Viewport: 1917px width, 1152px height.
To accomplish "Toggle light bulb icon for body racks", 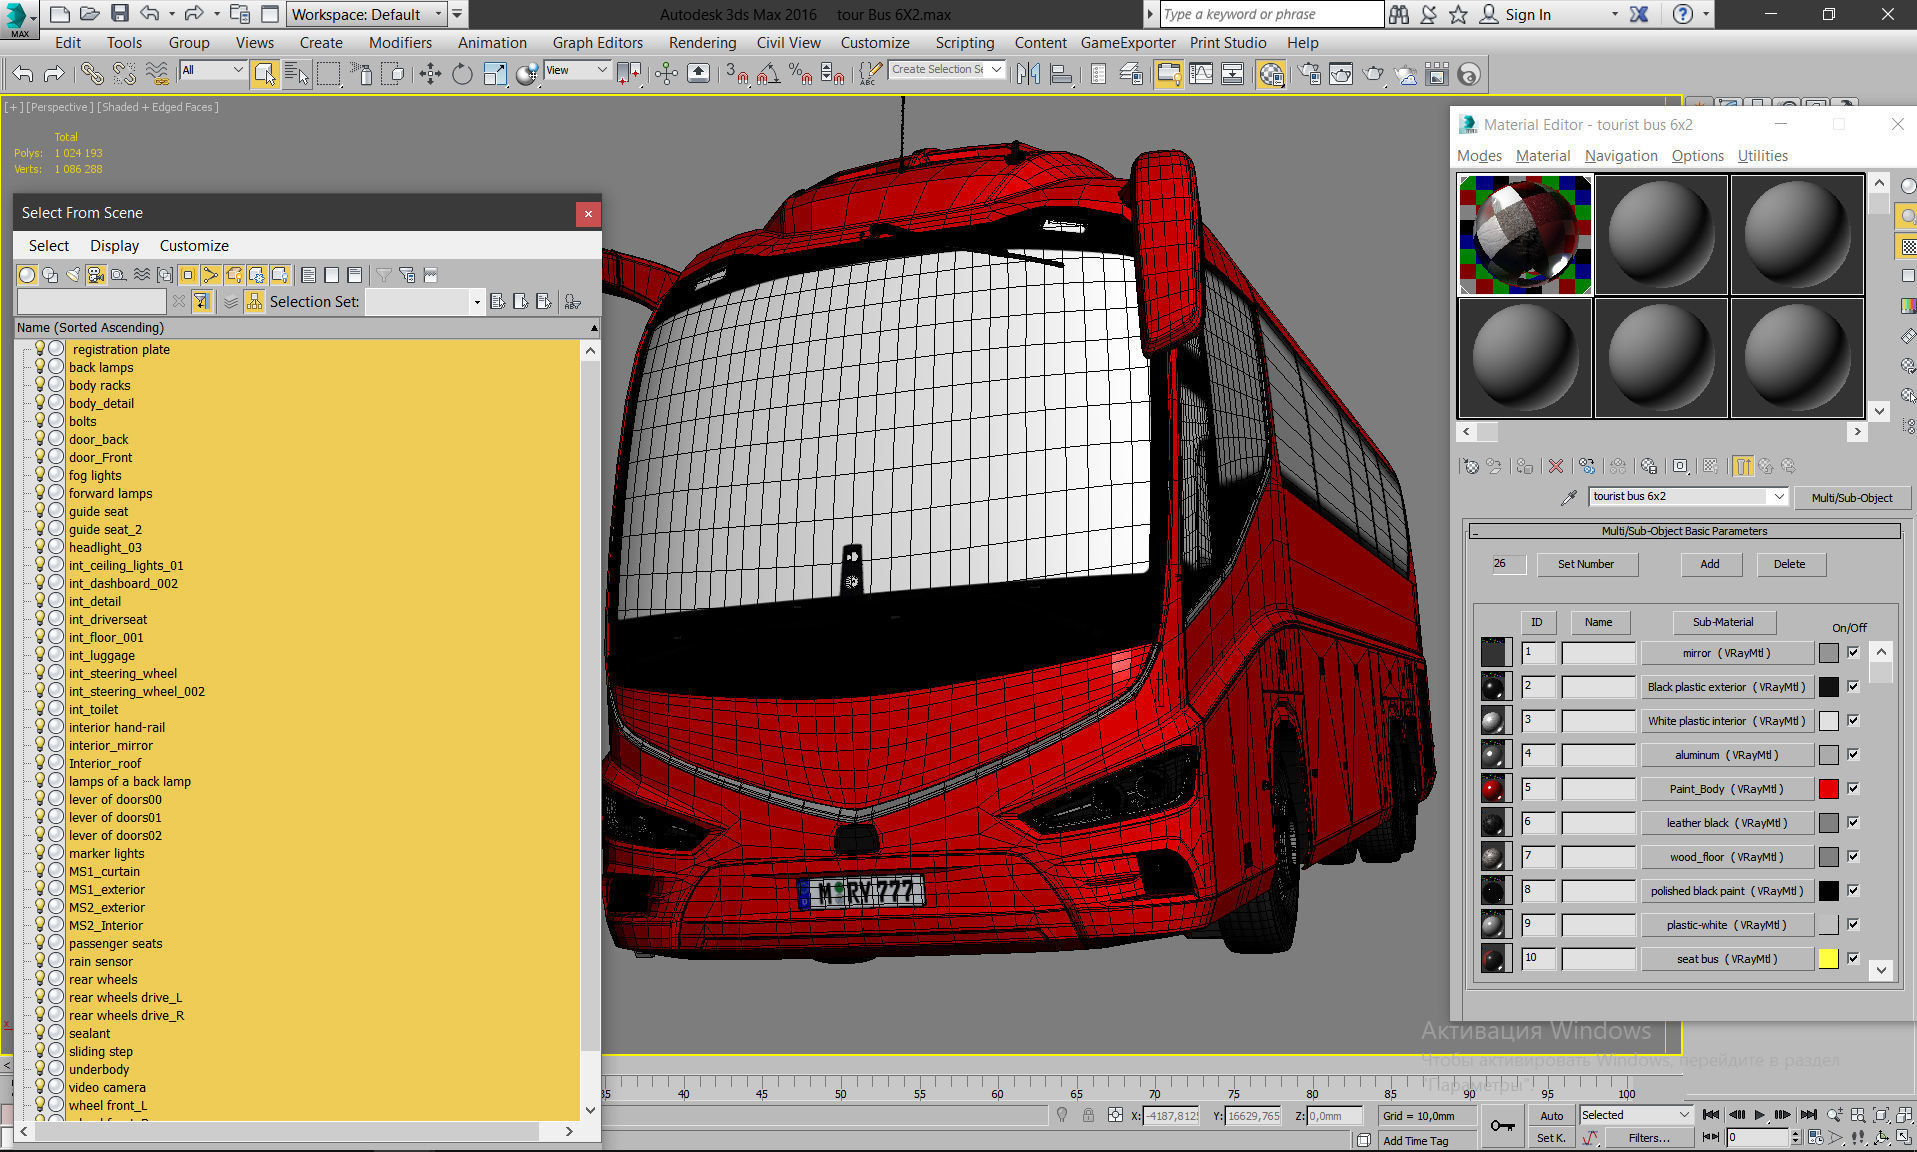I will coord(40,385).
